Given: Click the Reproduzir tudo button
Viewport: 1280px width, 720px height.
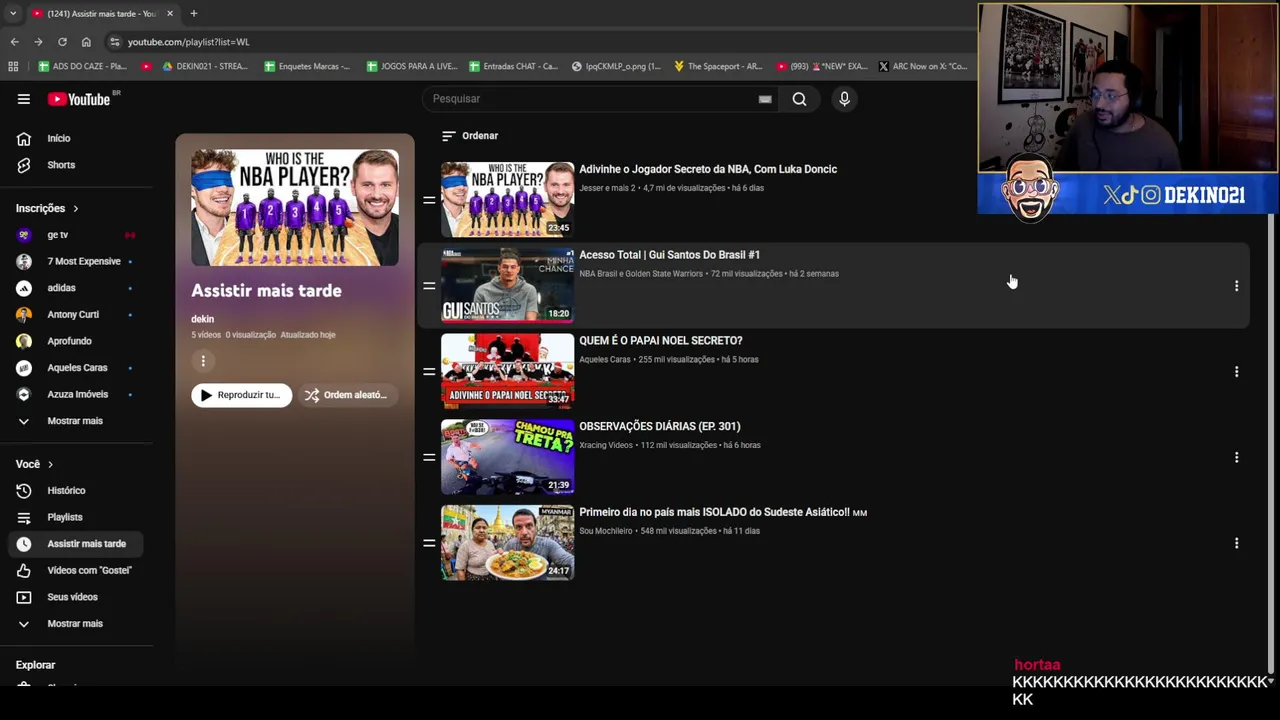Looking at the screenshot, I should click(x=242, y=395).
